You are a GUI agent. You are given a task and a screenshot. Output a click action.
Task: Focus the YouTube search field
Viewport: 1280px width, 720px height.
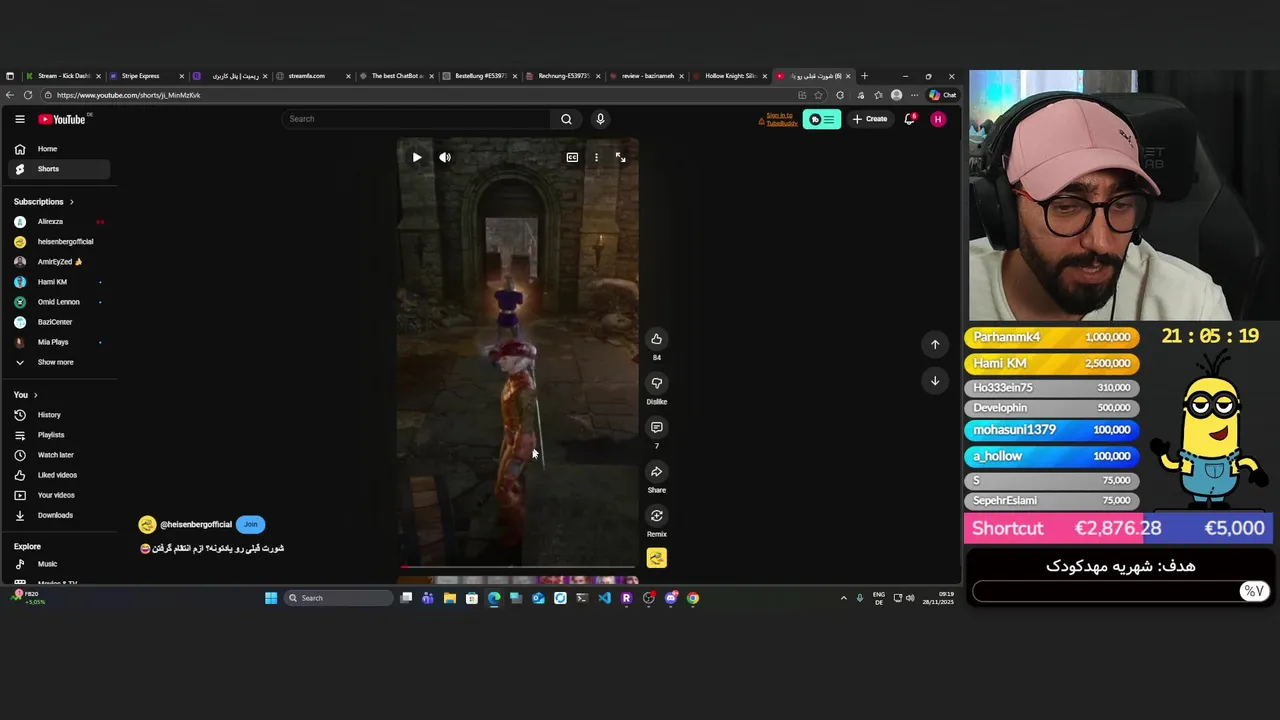tap(415, 119)
